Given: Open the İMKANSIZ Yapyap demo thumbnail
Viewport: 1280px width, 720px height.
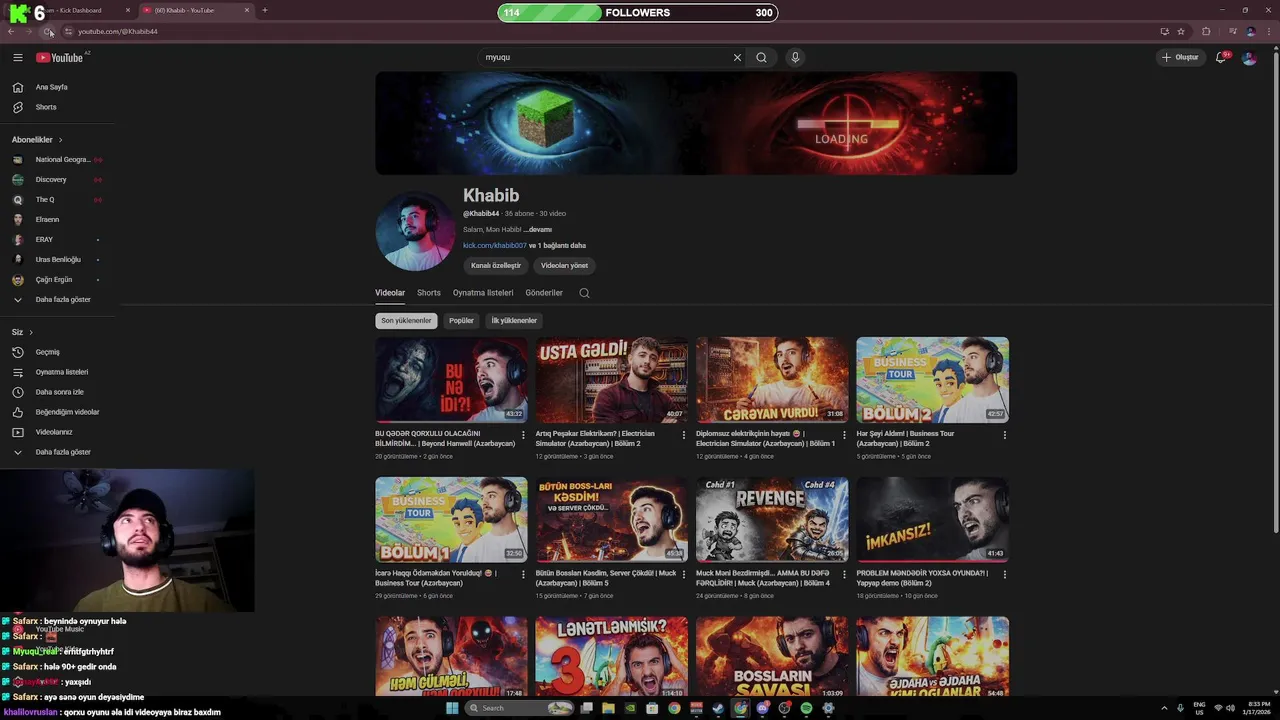Looking at the screenshot, I should coord(932,520).
